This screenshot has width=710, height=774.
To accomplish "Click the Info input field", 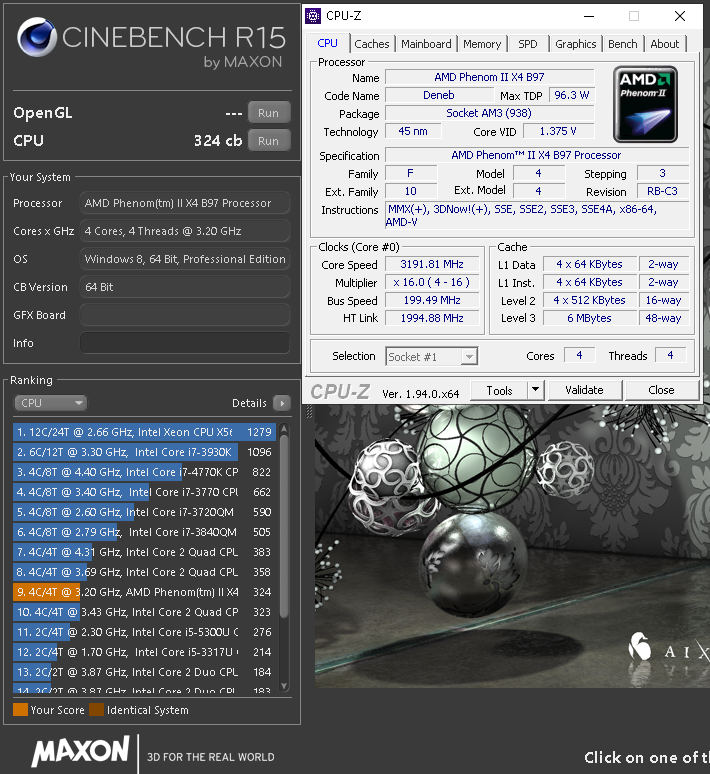I will pos(185,343).
